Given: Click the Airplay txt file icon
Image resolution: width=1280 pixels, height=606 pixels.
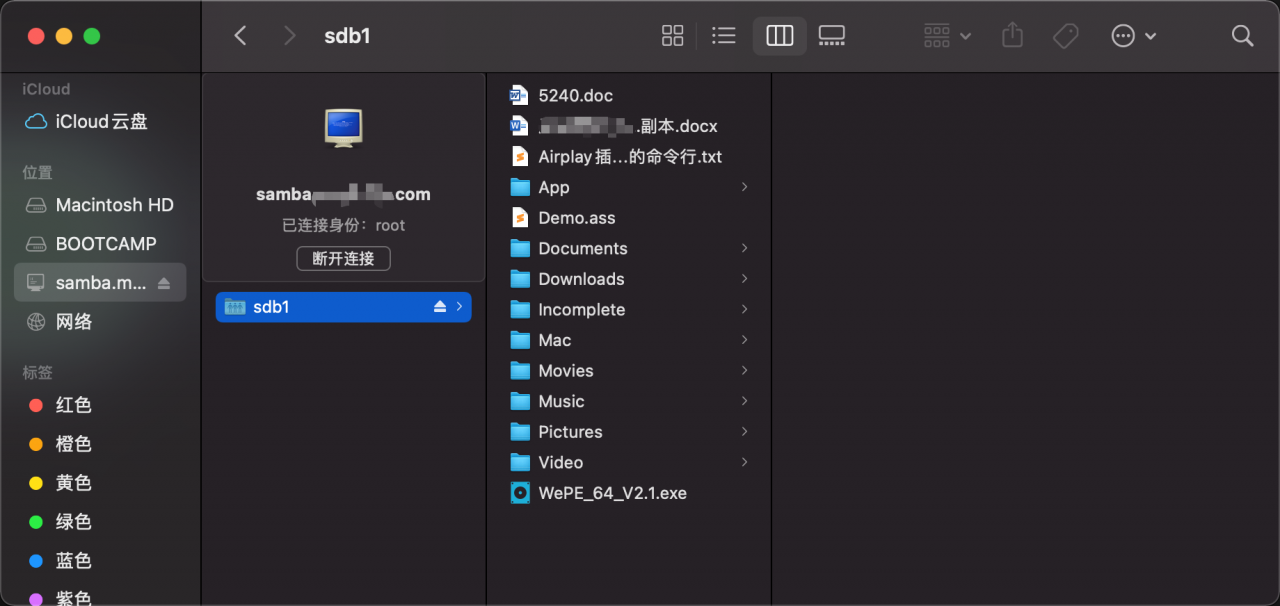Looking at the screenshot, I should [x=519, y=157].
